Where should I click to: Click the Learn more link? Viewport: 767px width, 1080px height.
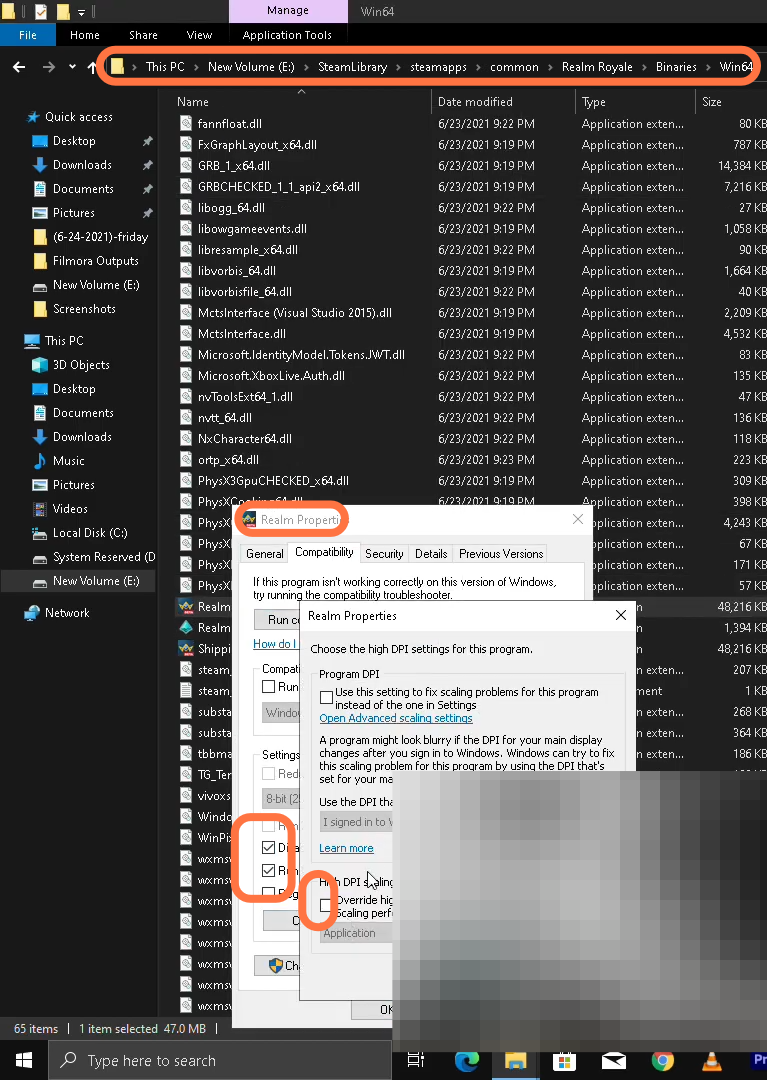pyautogui.click(x=346, y=849)
